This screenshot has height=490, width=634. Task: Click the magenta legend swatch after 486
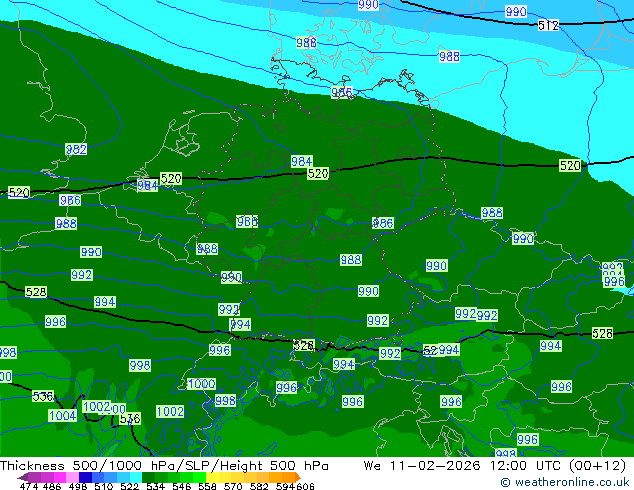click(60, 477)
